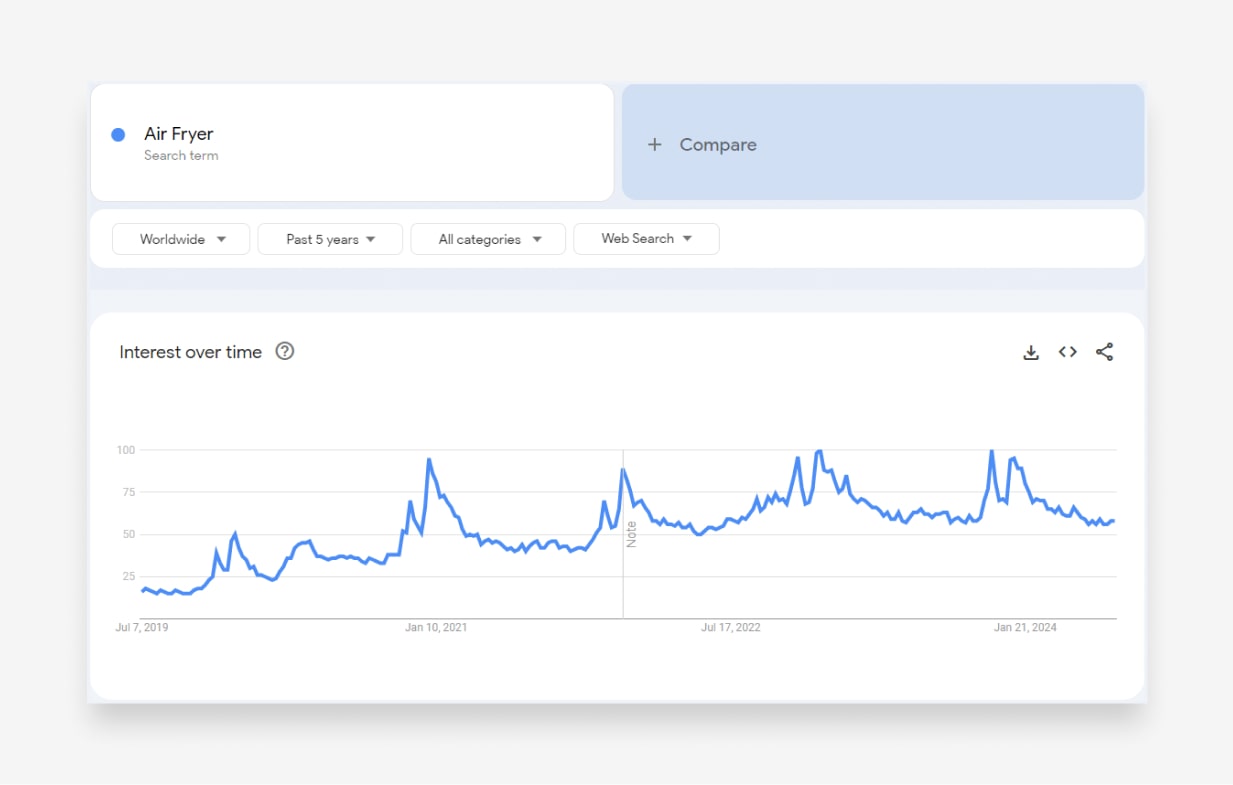This screenshot has width=1233, height=785.
Task: Select the Note marker on the chart
Action: click(631, 534)
